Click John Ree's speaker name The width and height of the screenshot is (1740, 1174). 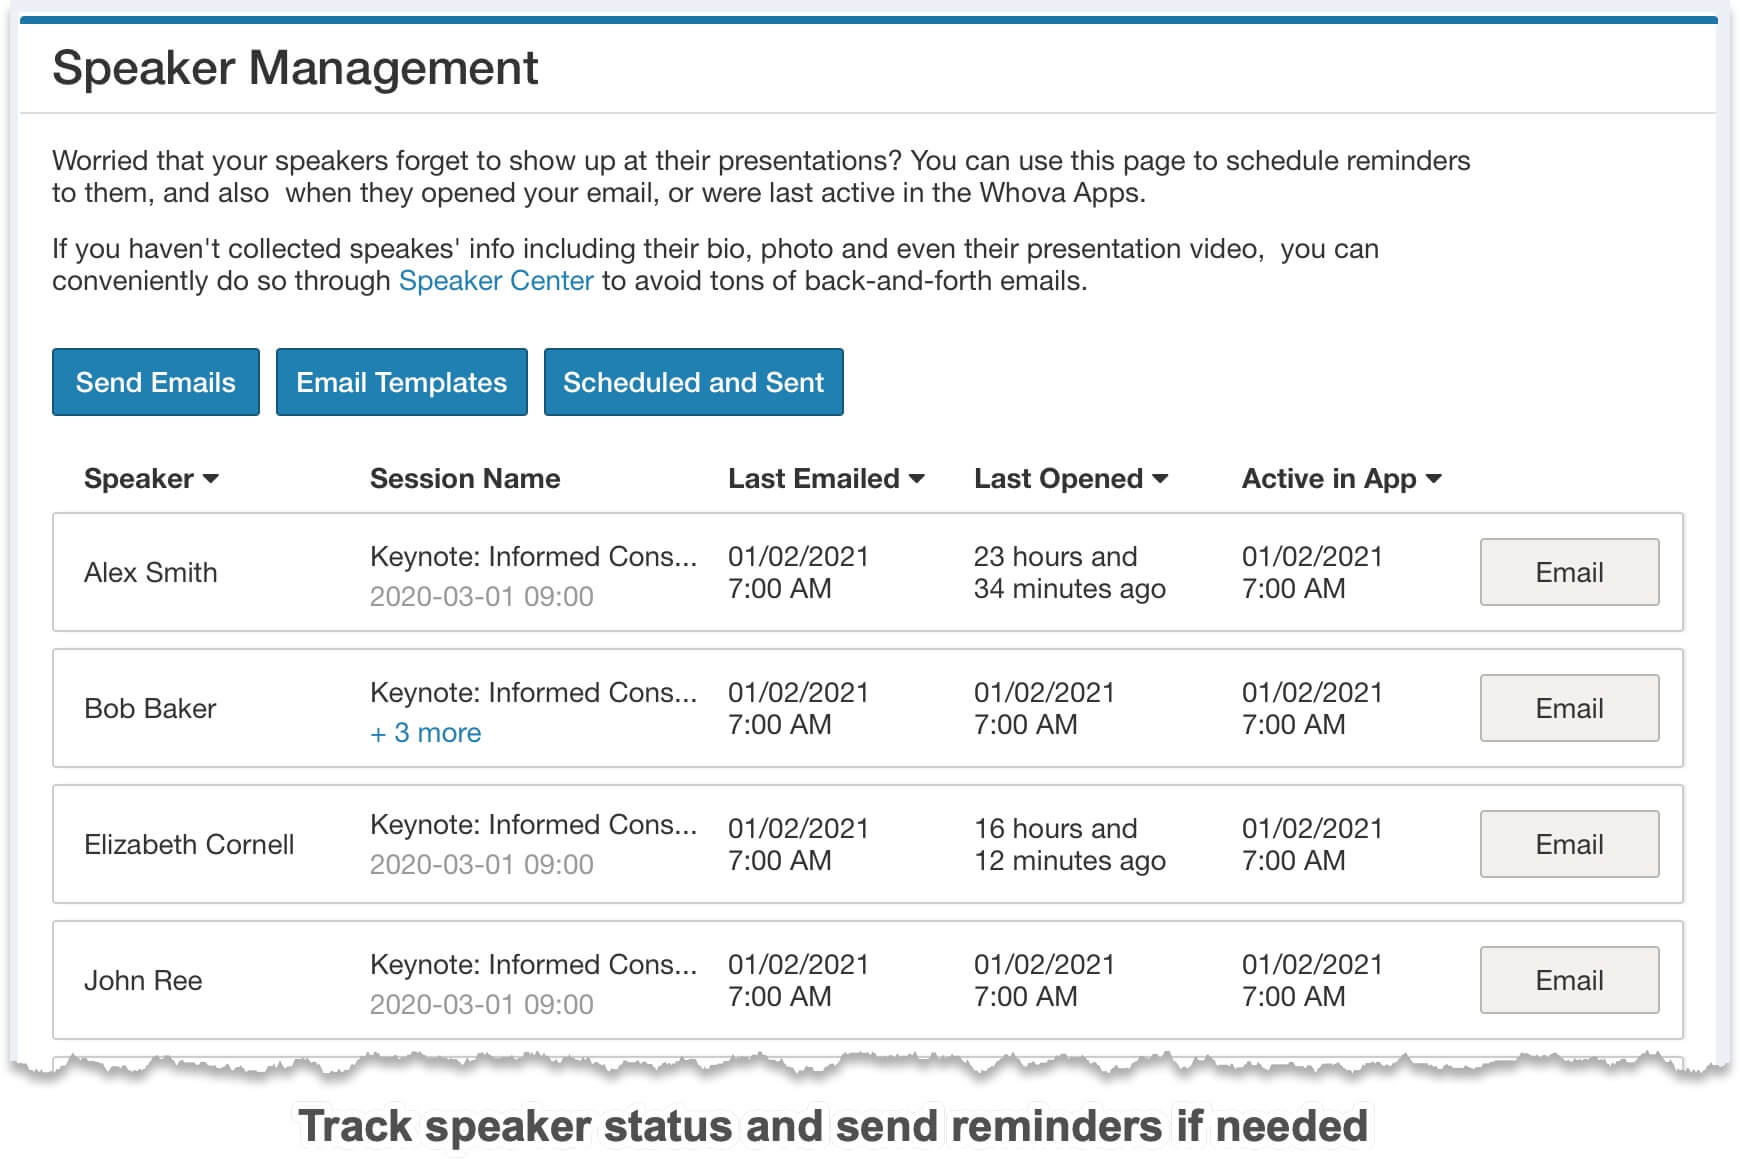pyautogui.click(x=143, y=980)
